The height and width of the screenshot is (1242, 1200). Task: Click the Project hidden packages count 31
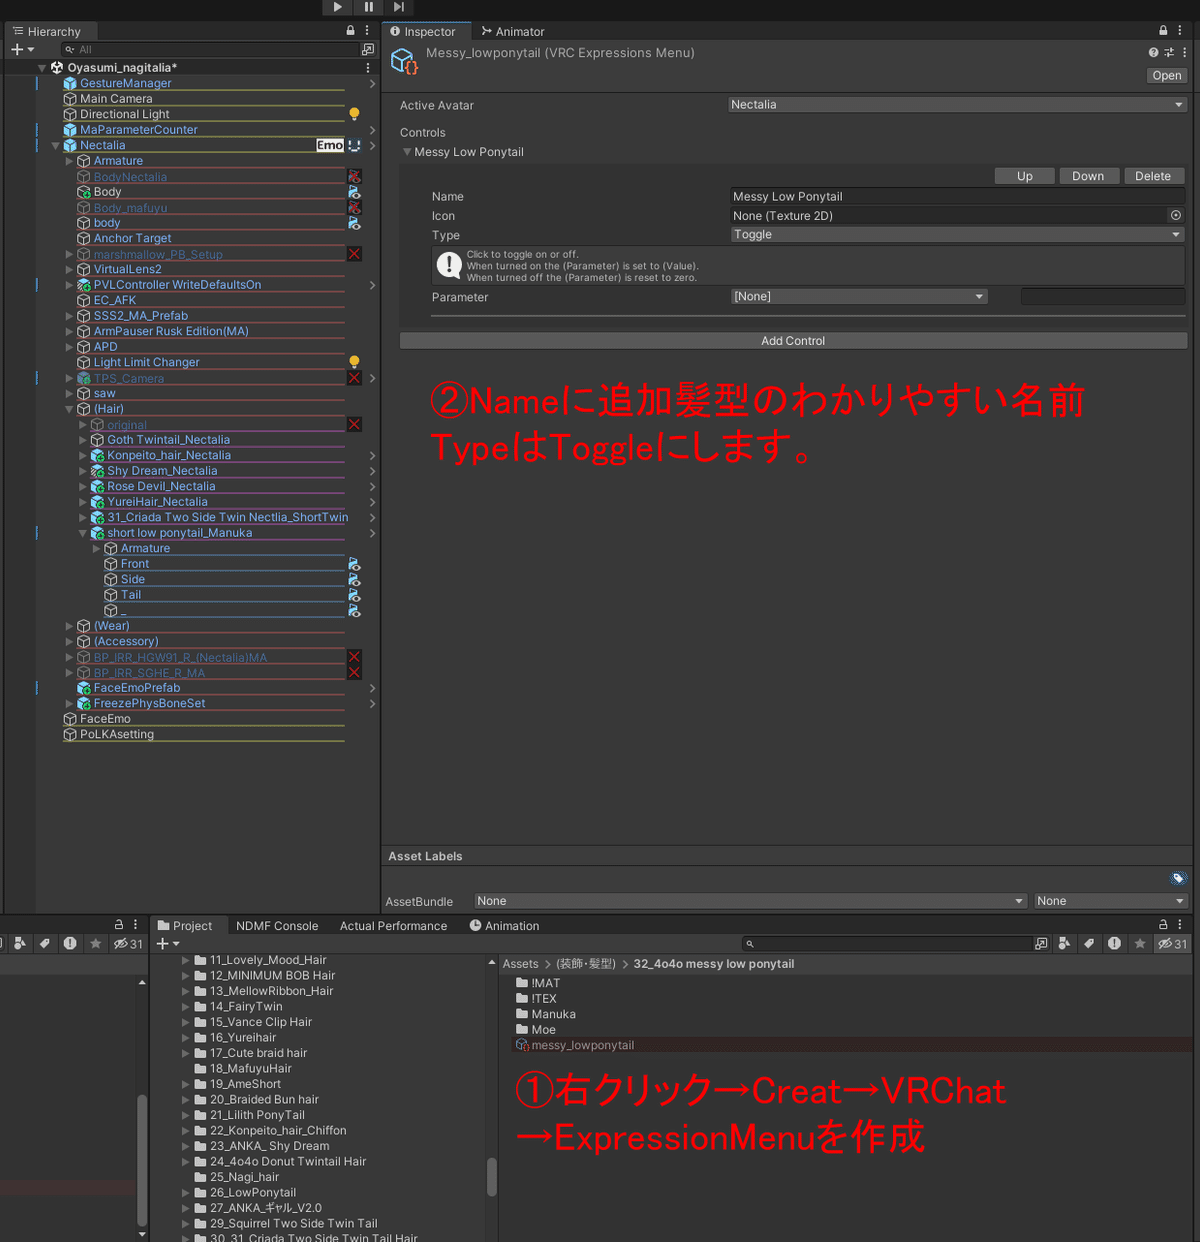(1172, 944)
